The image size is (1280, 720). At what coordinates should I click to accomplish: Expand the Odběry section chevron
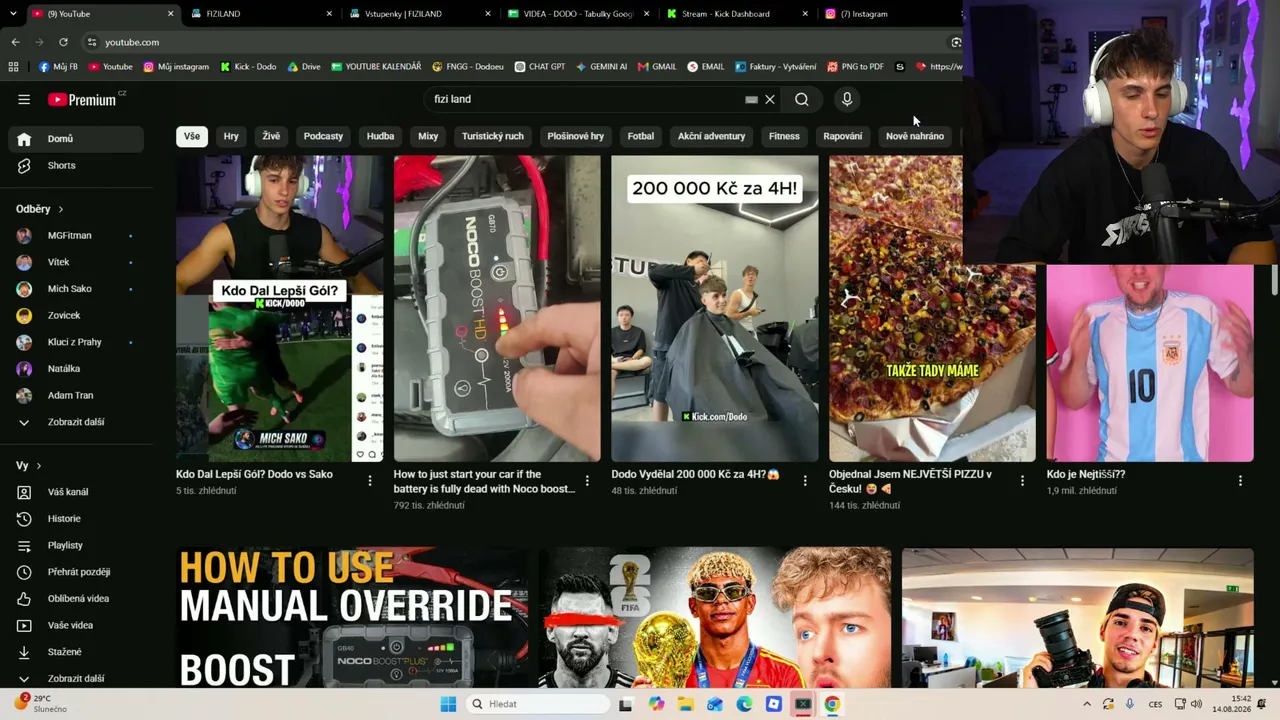tap(61, 209)
